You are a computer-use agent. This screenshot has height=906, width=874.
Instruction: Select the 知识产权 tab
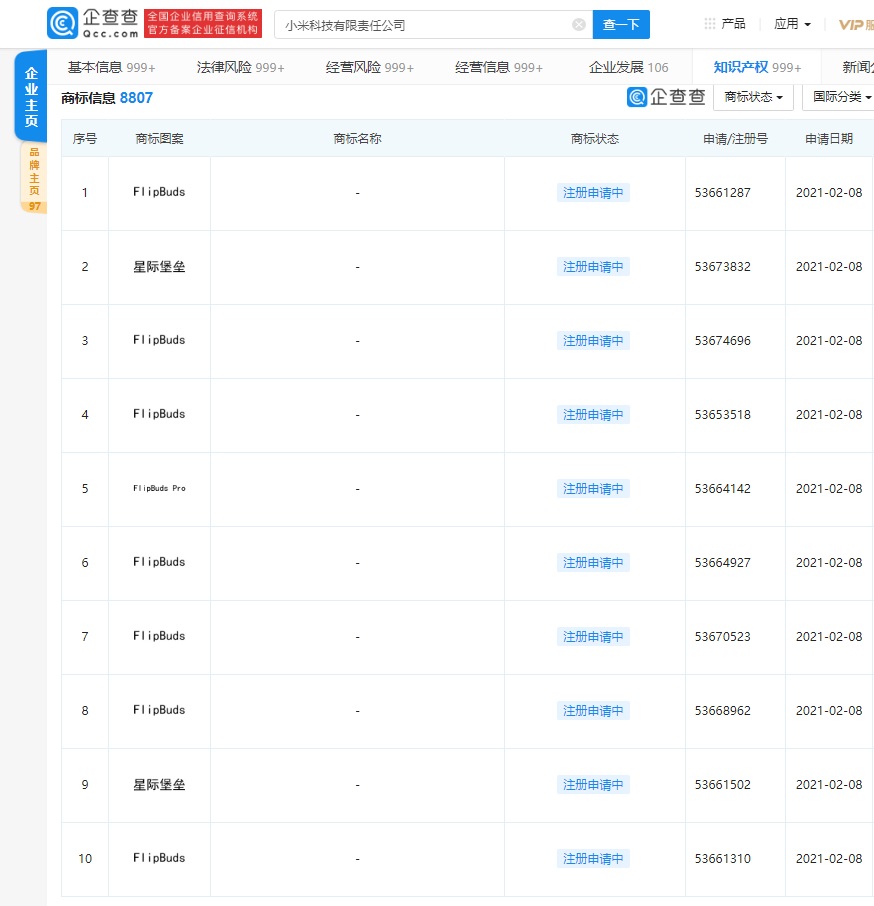point(757,68)
